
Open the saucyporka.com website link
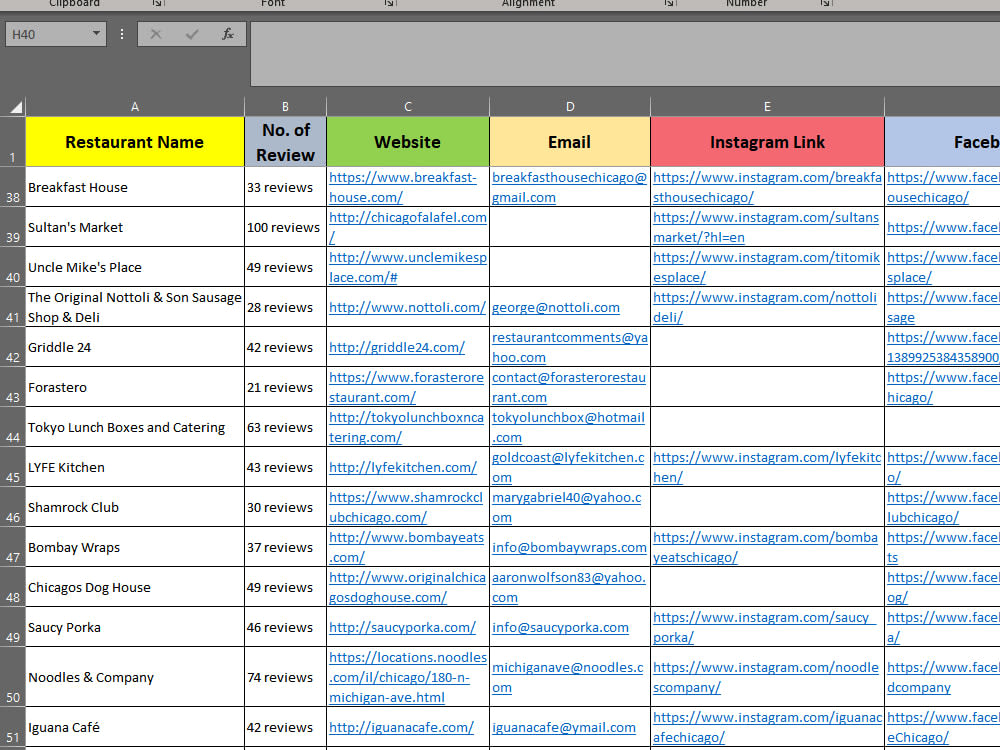point(402,628)
